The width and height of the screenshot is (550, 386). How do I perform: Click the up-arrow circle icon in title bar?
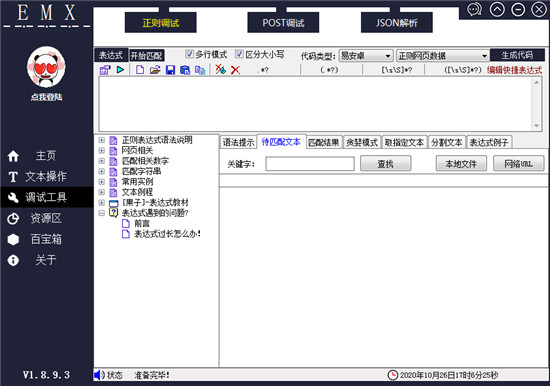[497, 9]
